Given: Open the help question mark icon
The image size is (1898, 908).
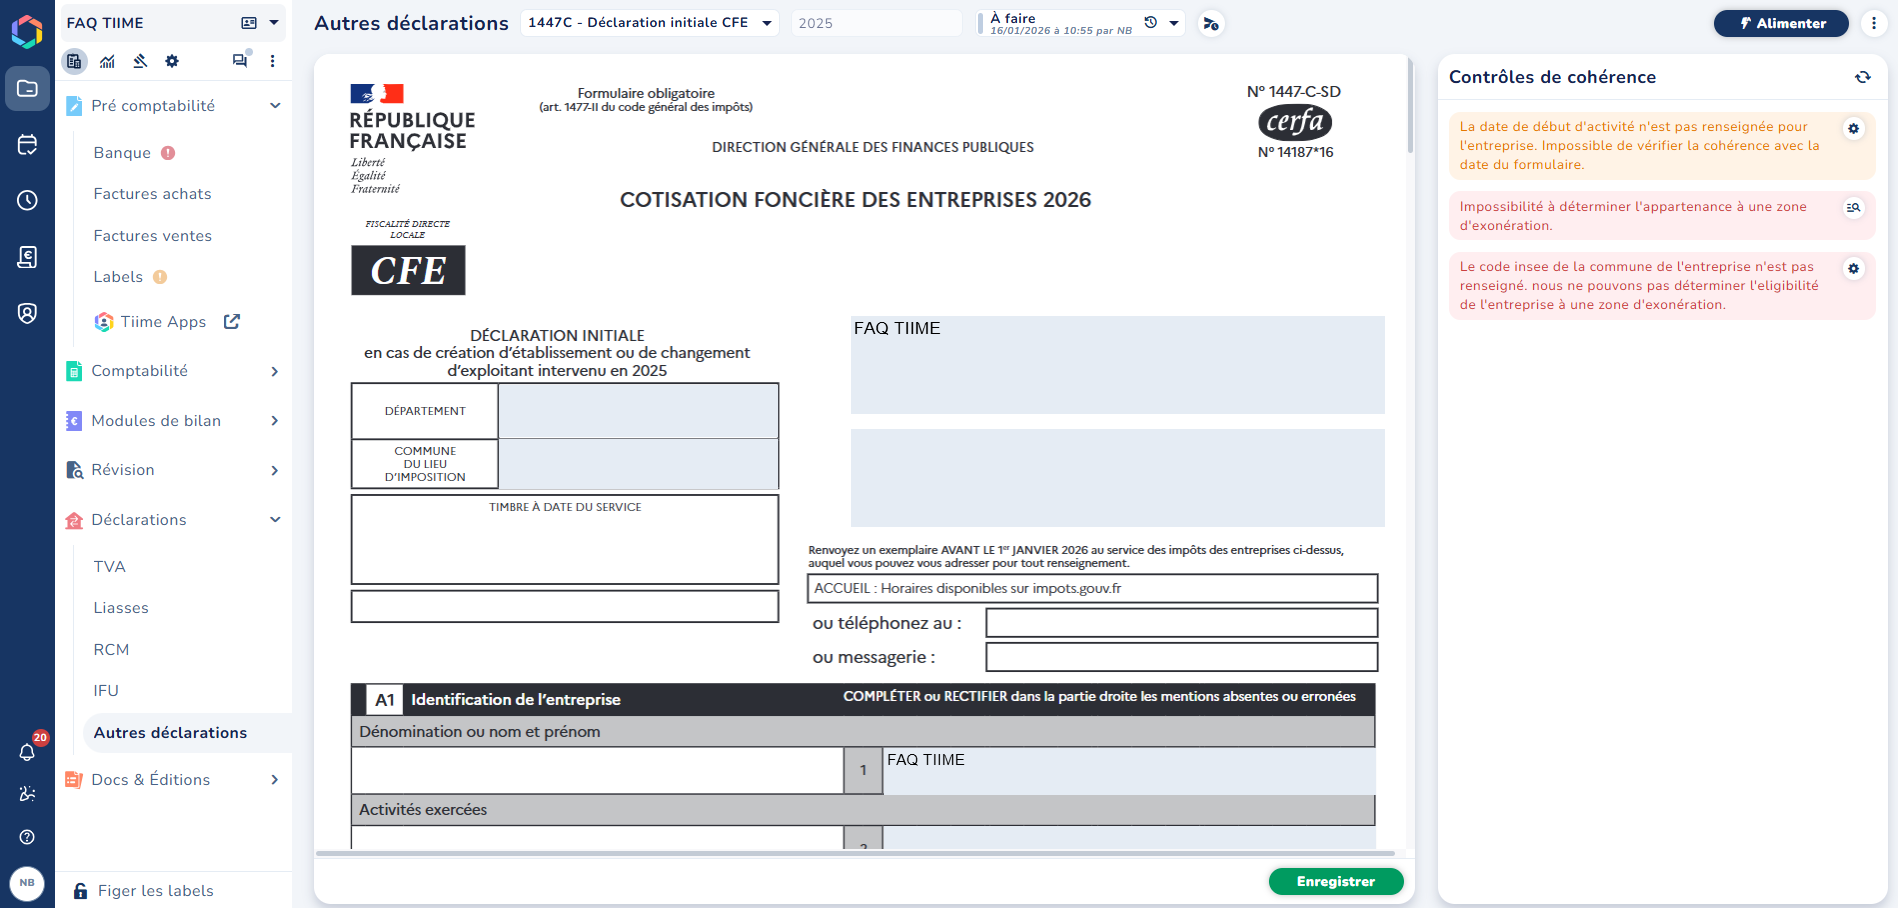Looking at the screenshot, I should pos(27,837).
